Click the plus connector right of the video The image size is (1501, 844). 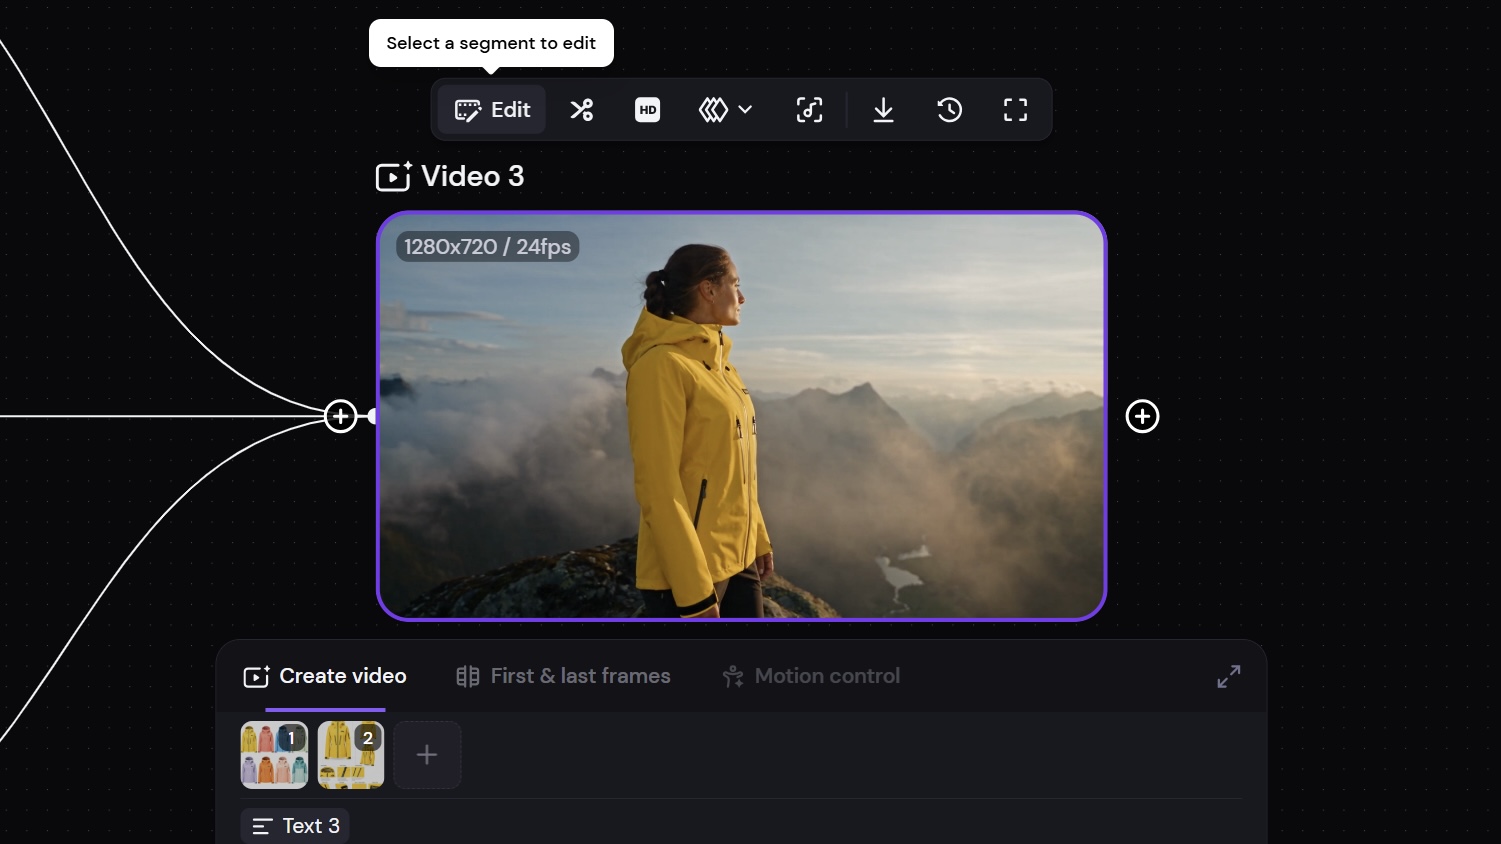[x=1142, y=416]
